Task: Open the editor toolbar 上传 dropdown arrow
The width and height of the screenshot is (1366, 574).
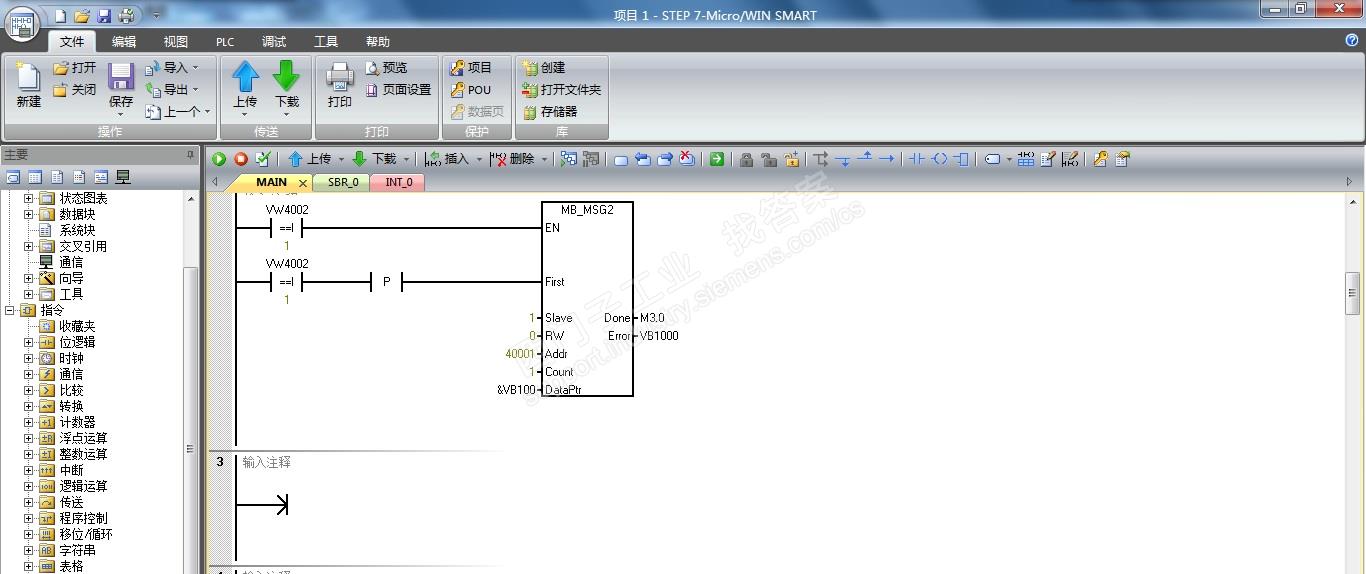Action: 340,159
